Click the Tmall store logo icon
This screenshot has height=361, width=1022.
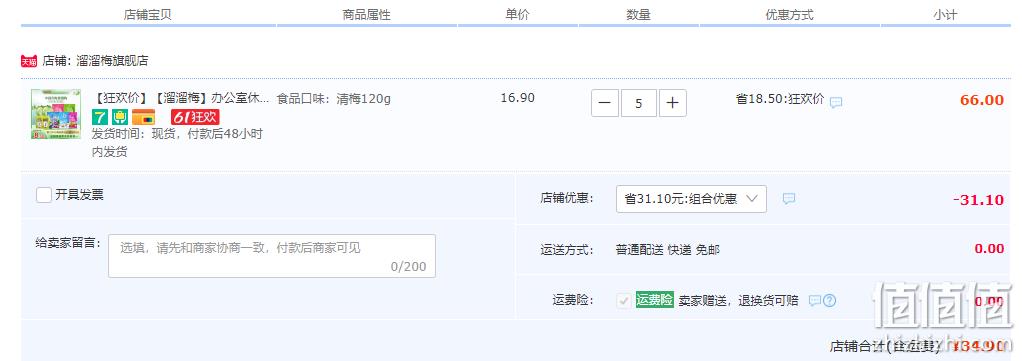coord(29,61)
